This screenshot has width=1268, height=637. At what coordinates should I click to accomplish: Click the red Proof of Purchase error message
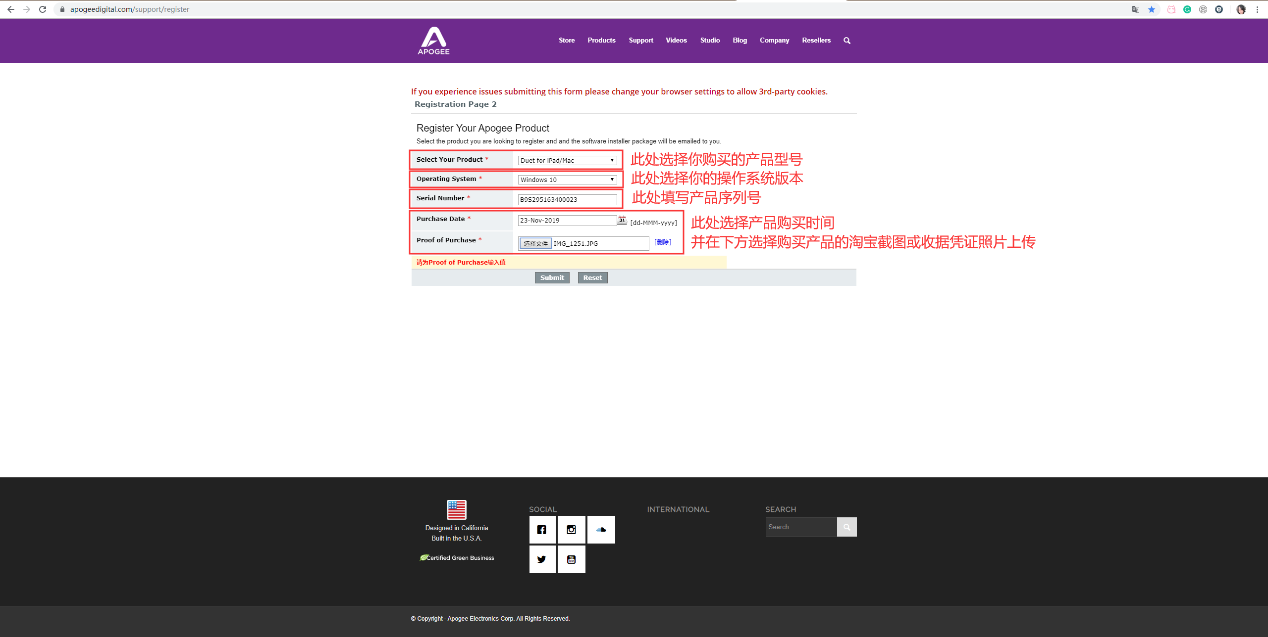tap(461, 262)
